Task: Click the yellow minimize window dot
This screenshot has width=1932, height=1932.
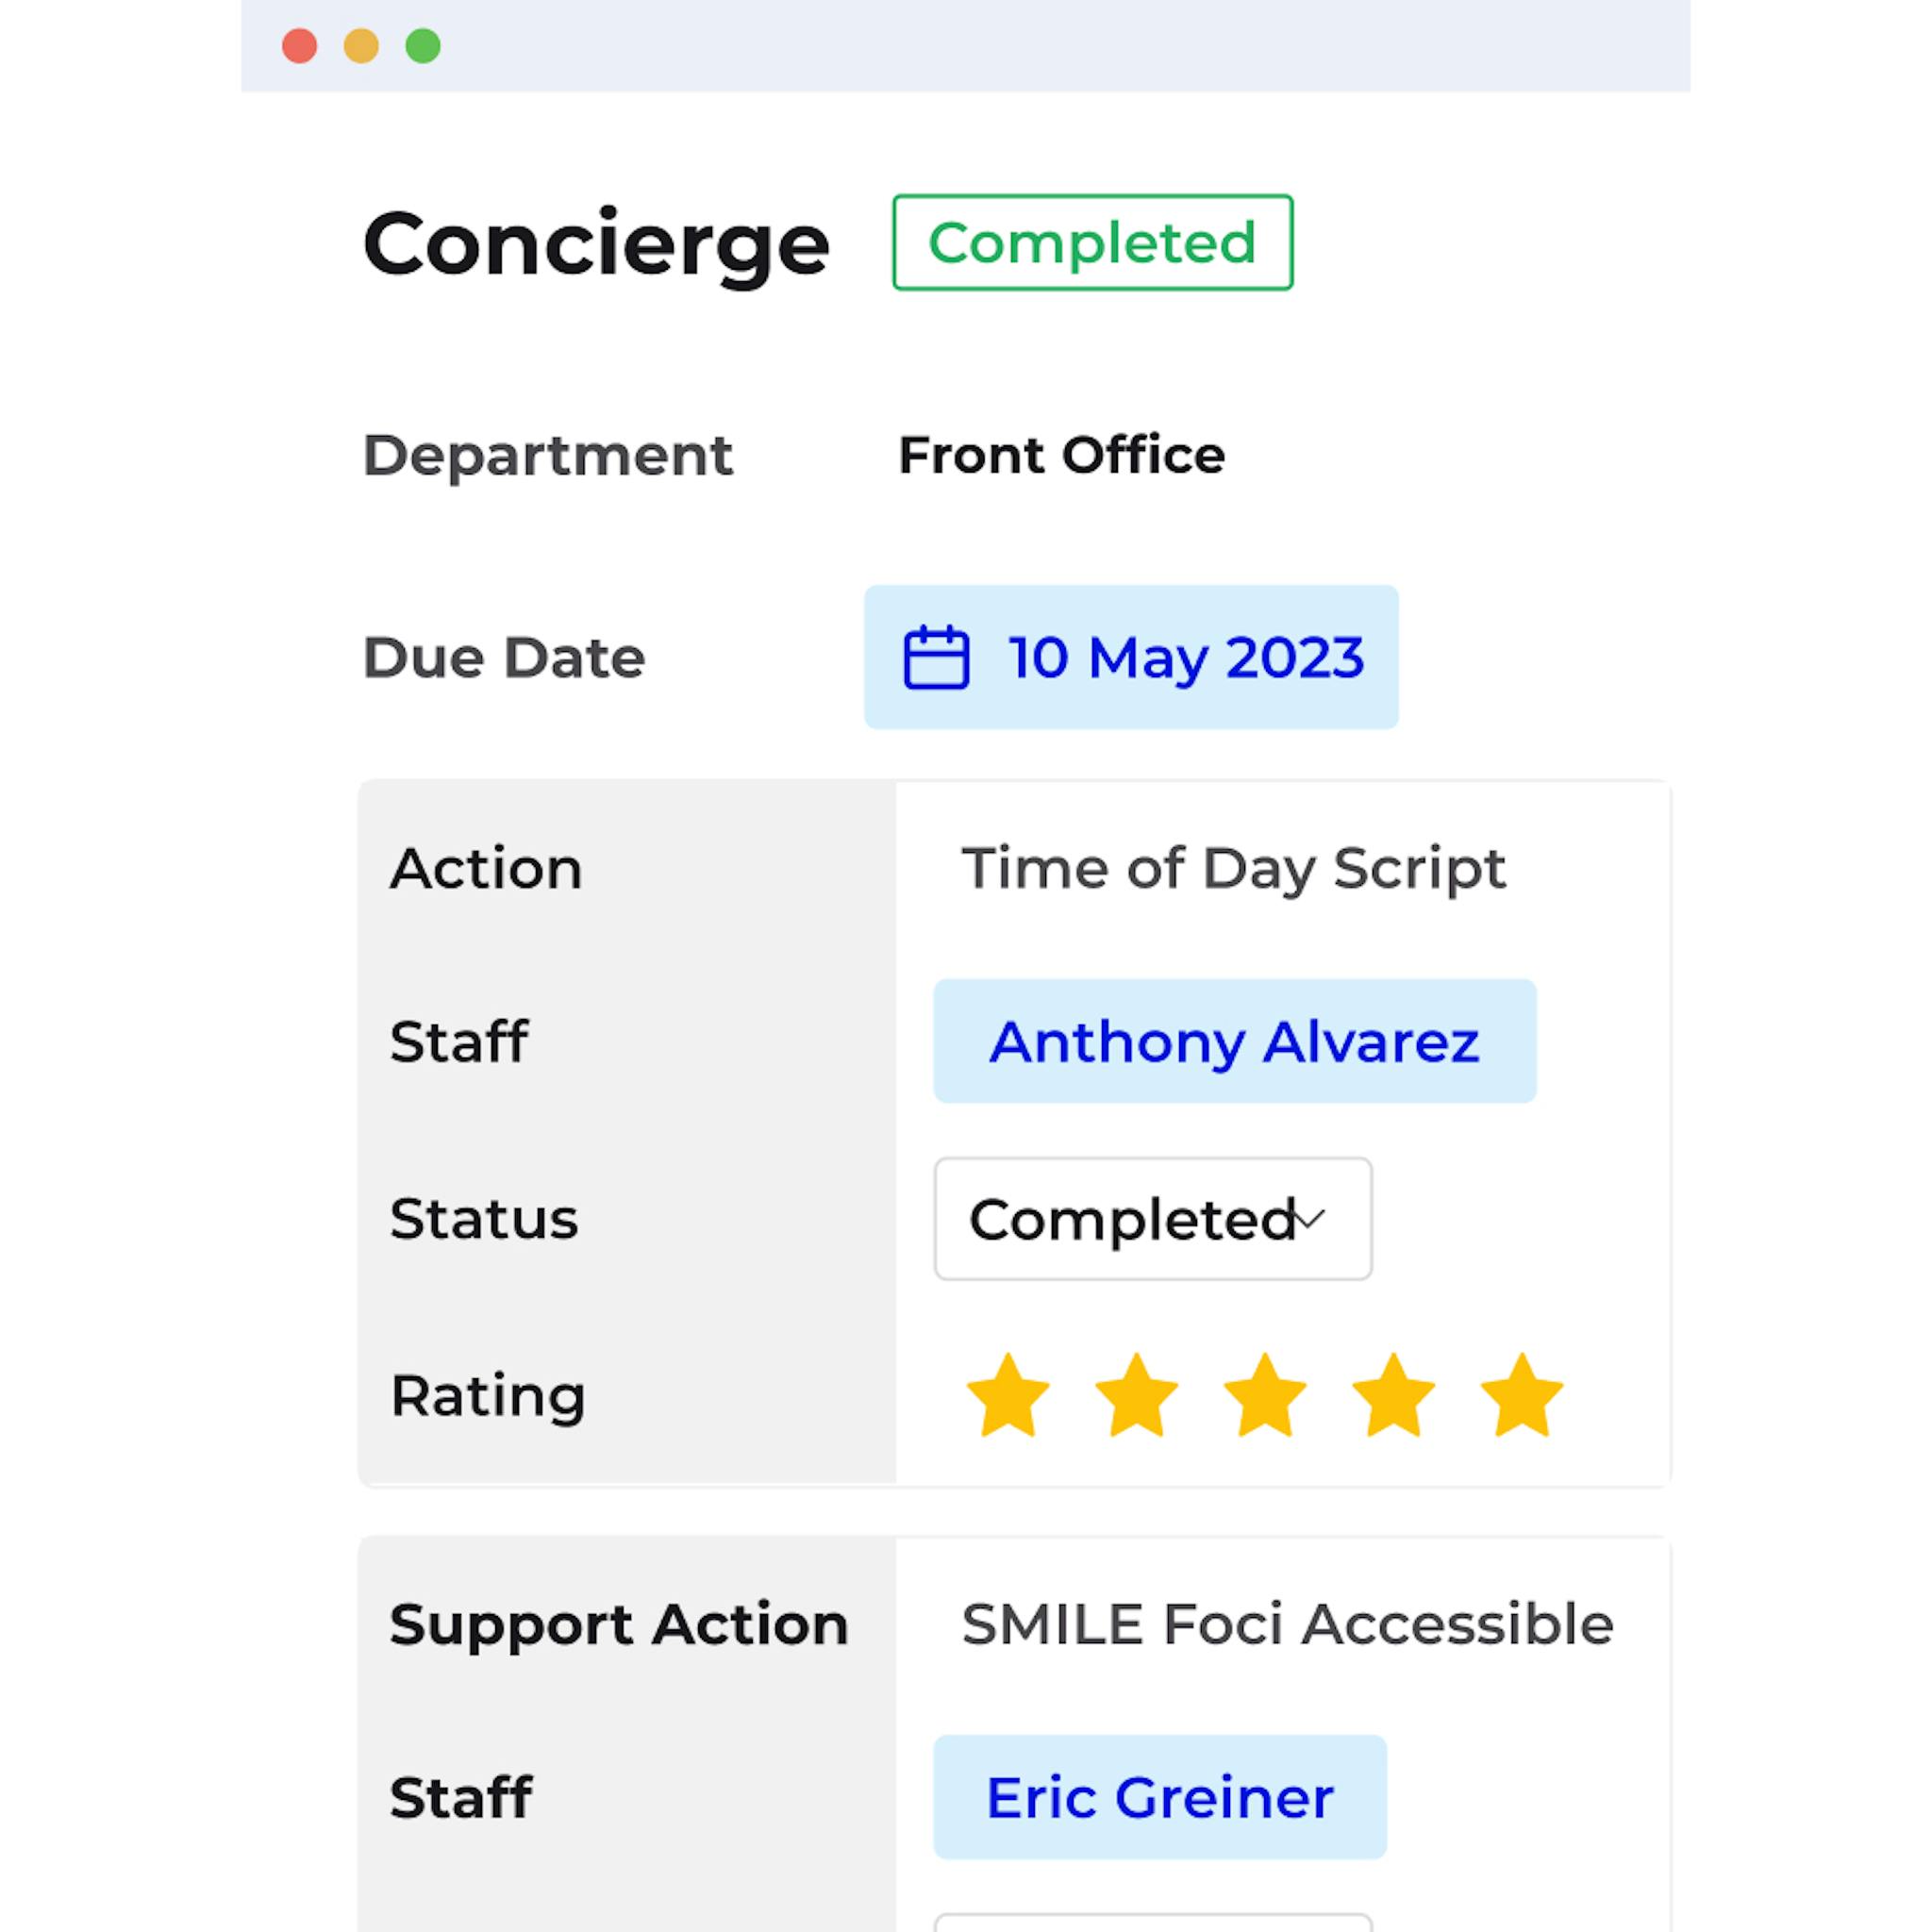Action: click(x=361, y=46)
